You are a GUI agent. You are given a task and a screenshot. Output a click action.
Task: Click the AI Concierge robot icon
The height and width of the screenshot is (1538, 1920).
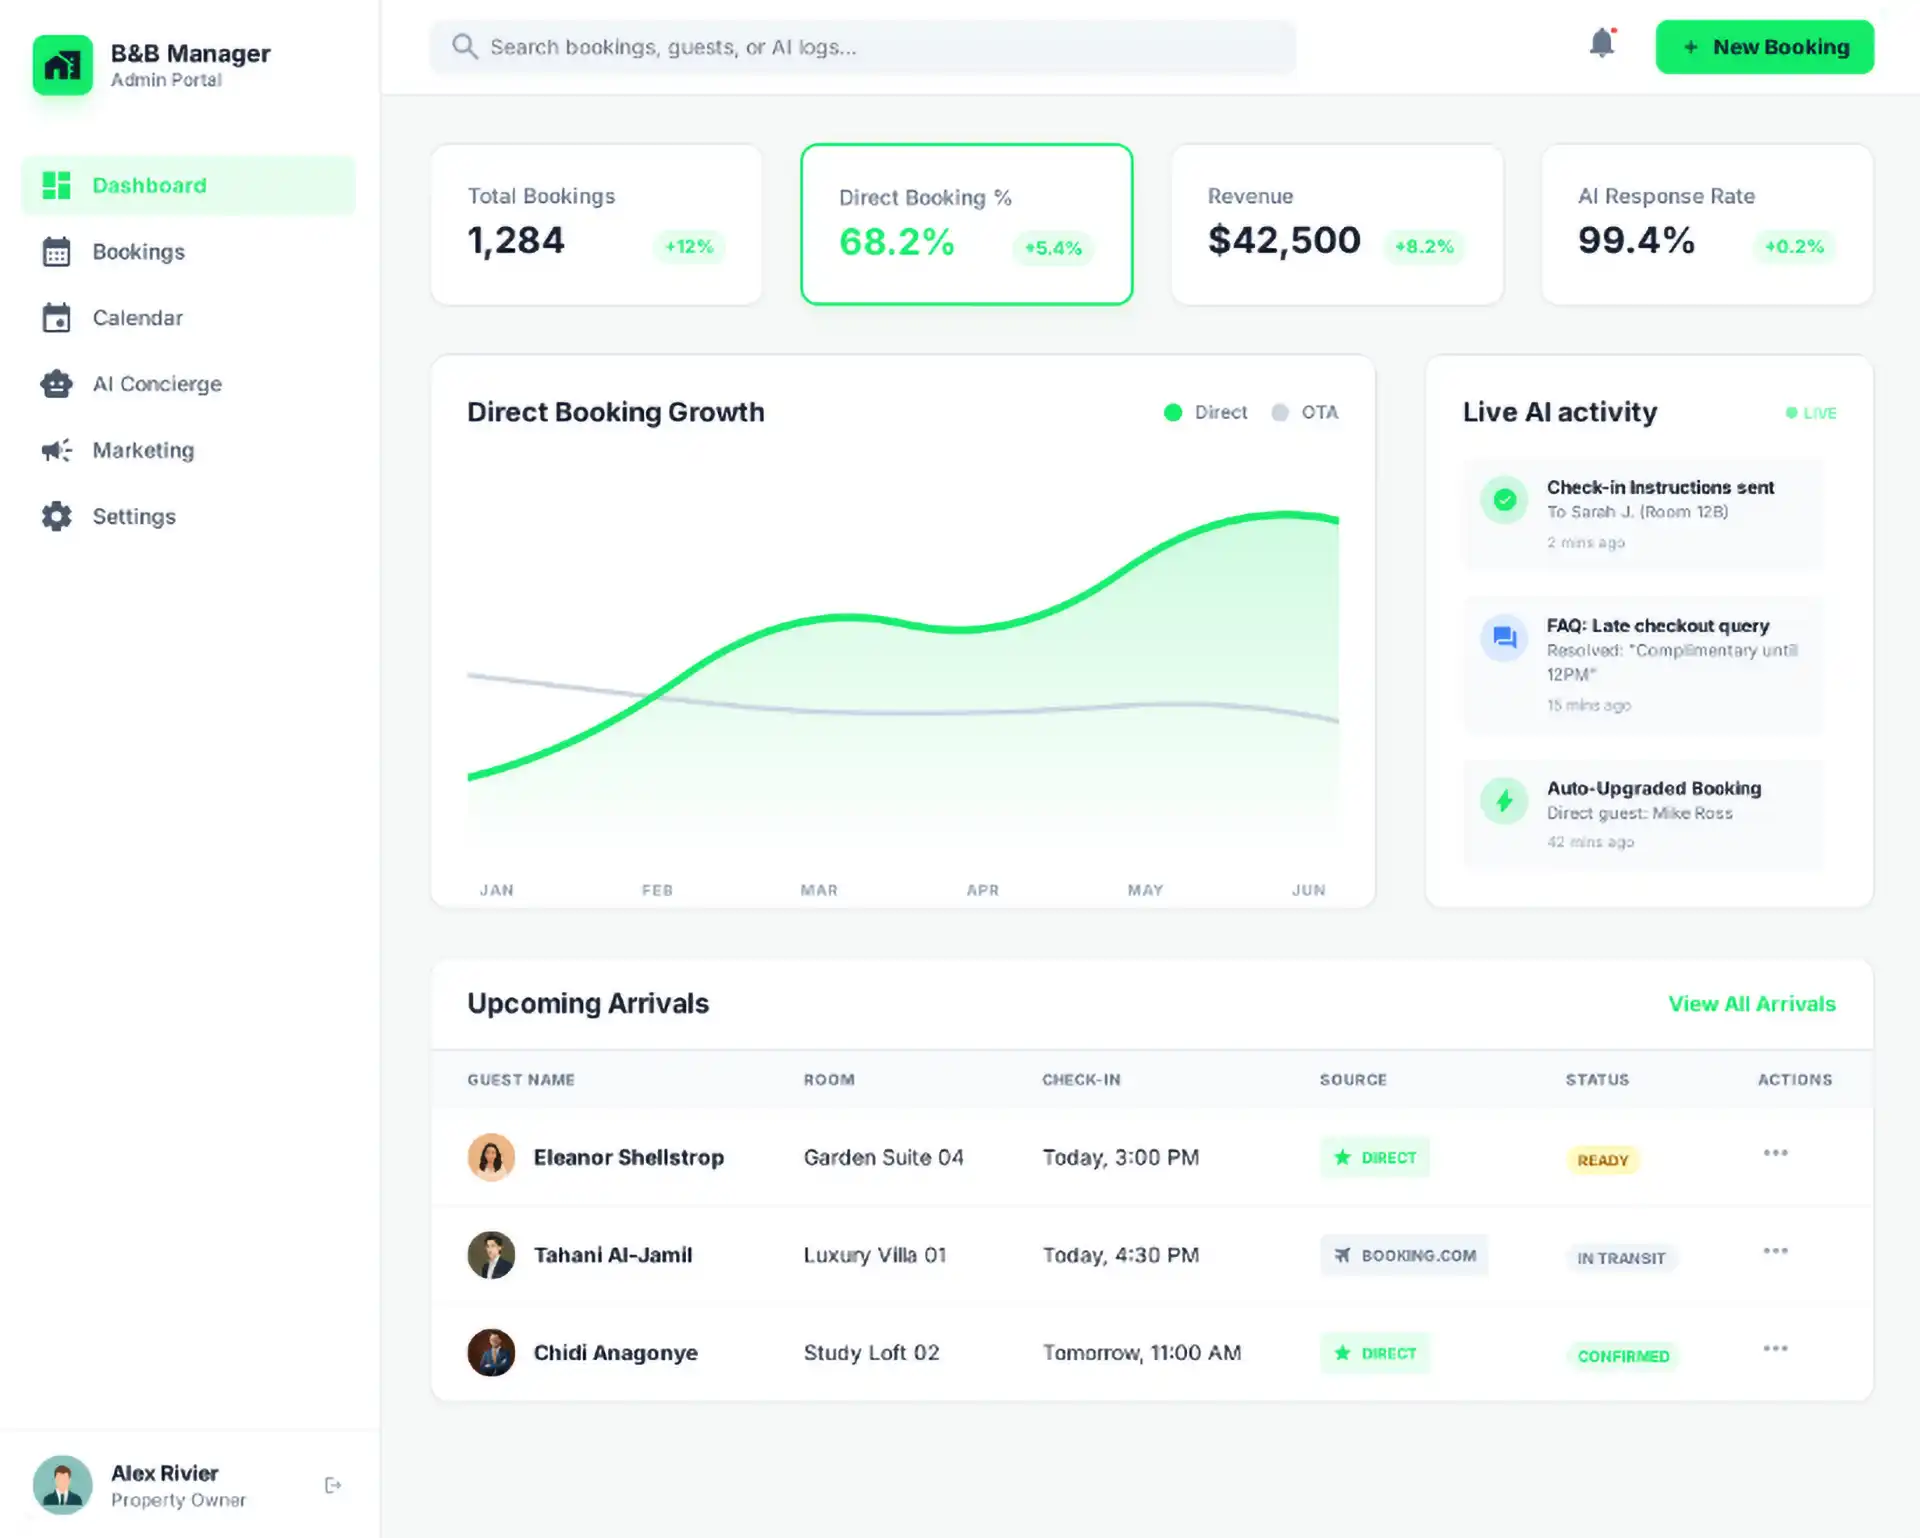tap(57, 384)
